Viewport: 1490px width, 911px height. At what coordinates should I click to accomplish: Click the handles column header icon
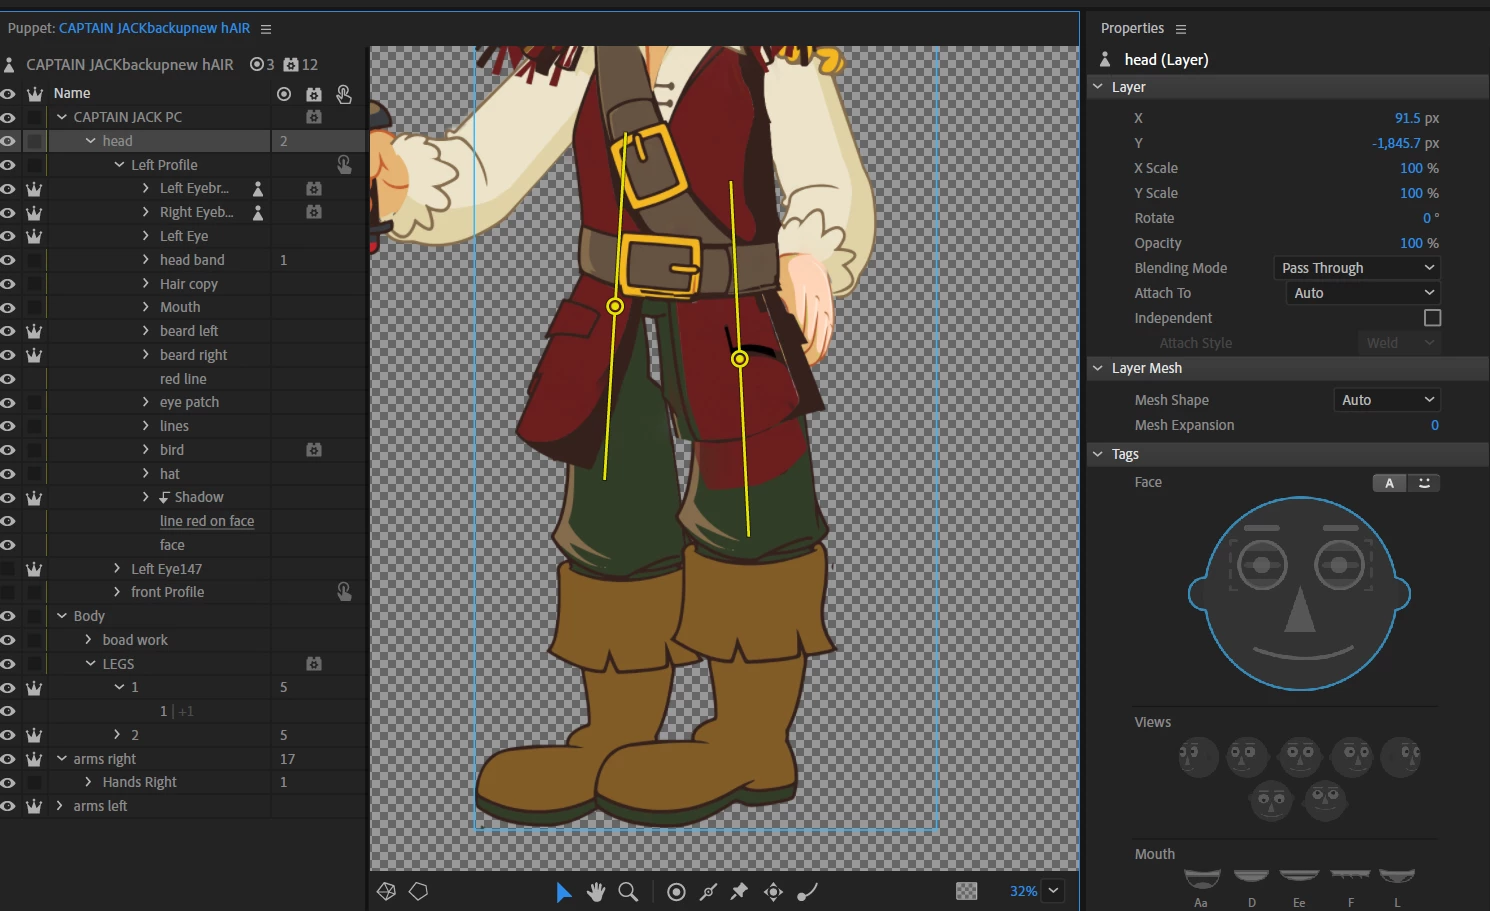point(284,93)
